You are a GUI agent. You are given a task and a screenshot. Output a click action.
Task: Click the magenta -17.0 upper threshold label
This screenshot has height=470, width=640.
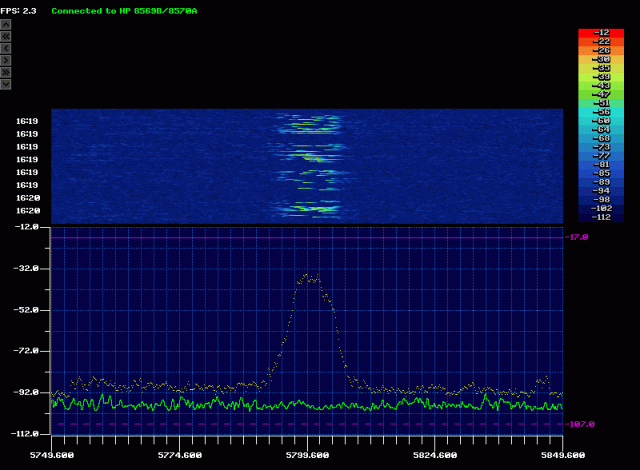(x=578, y=237)
